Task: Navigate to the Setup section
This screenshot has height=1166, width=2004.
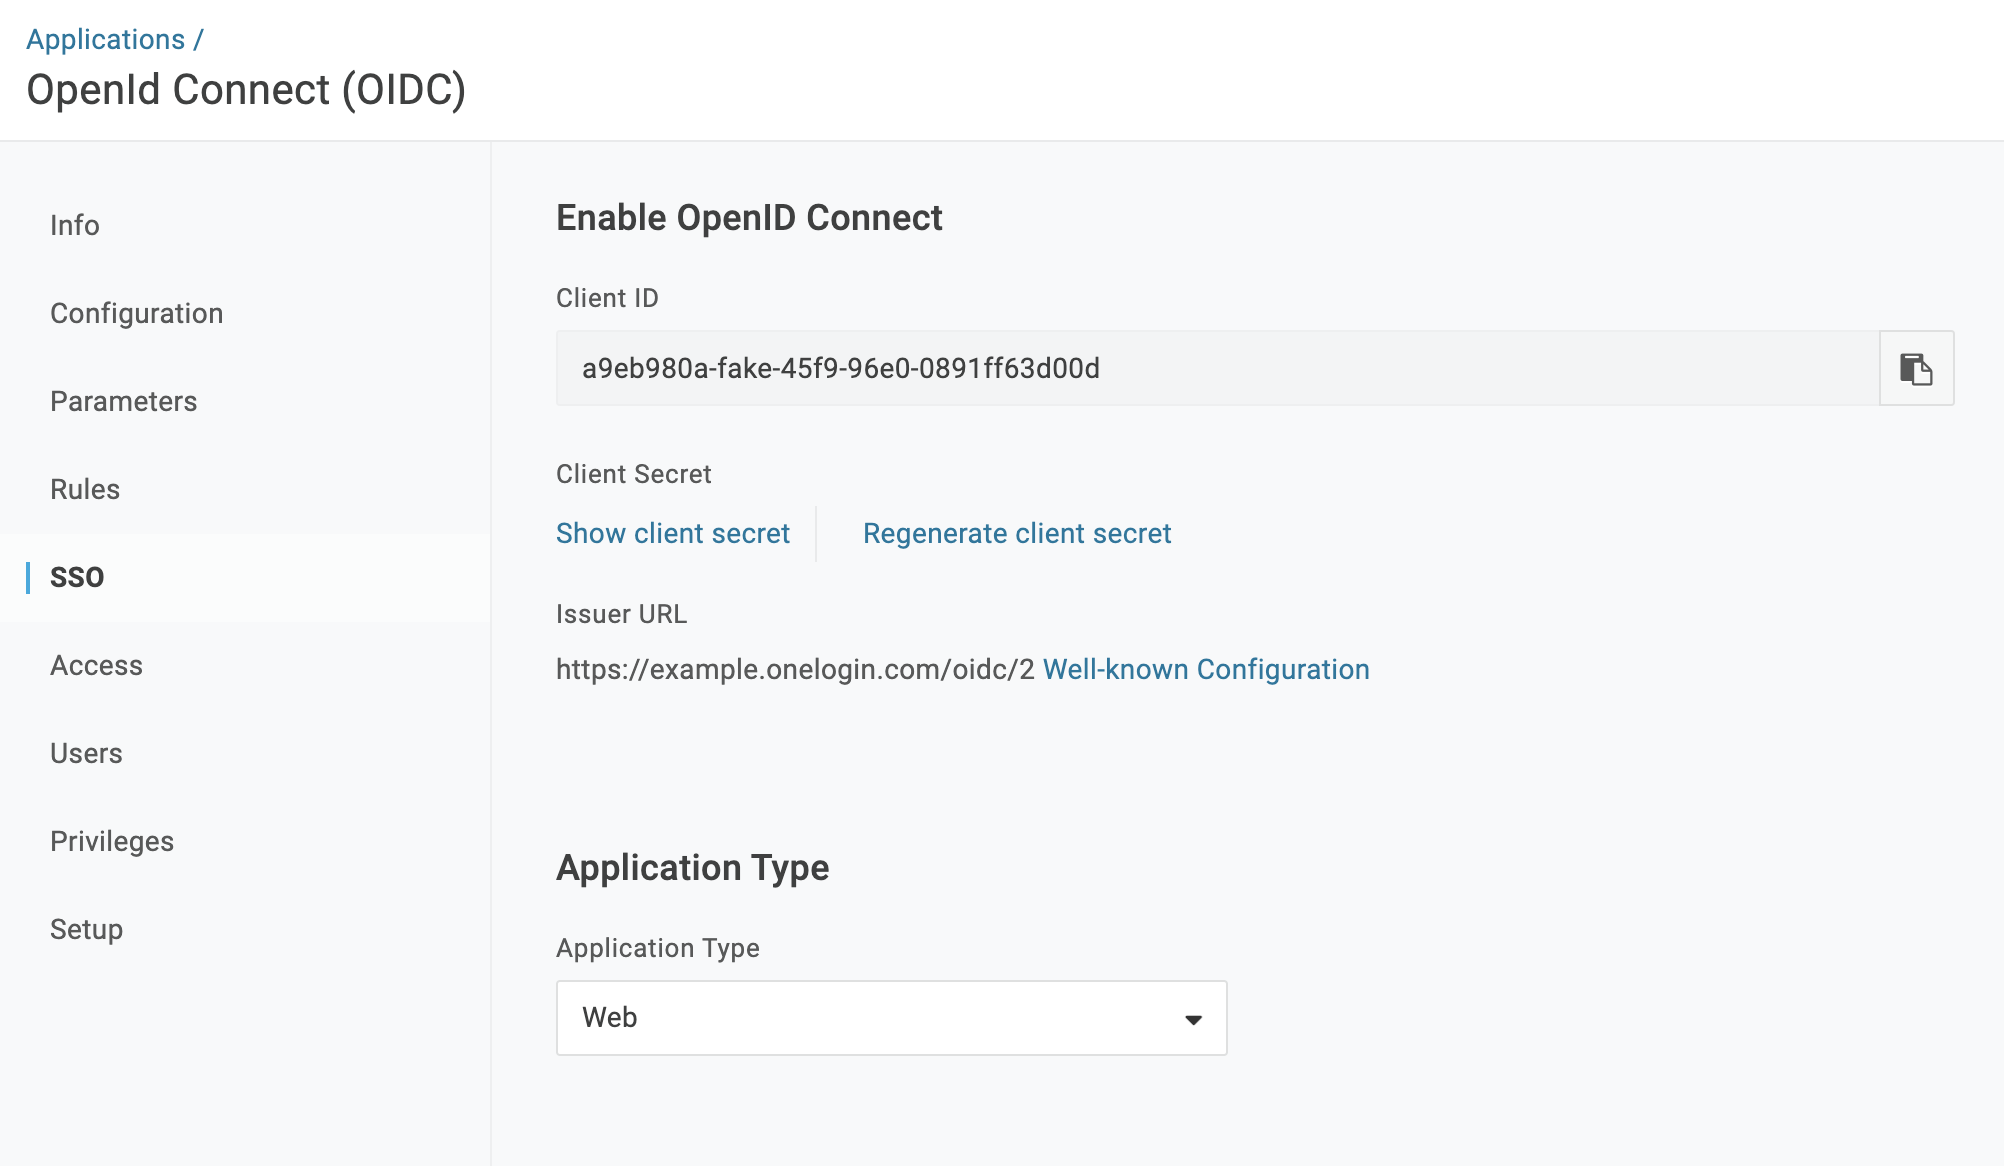Action: pyautogui.click(x=86, y=929)
